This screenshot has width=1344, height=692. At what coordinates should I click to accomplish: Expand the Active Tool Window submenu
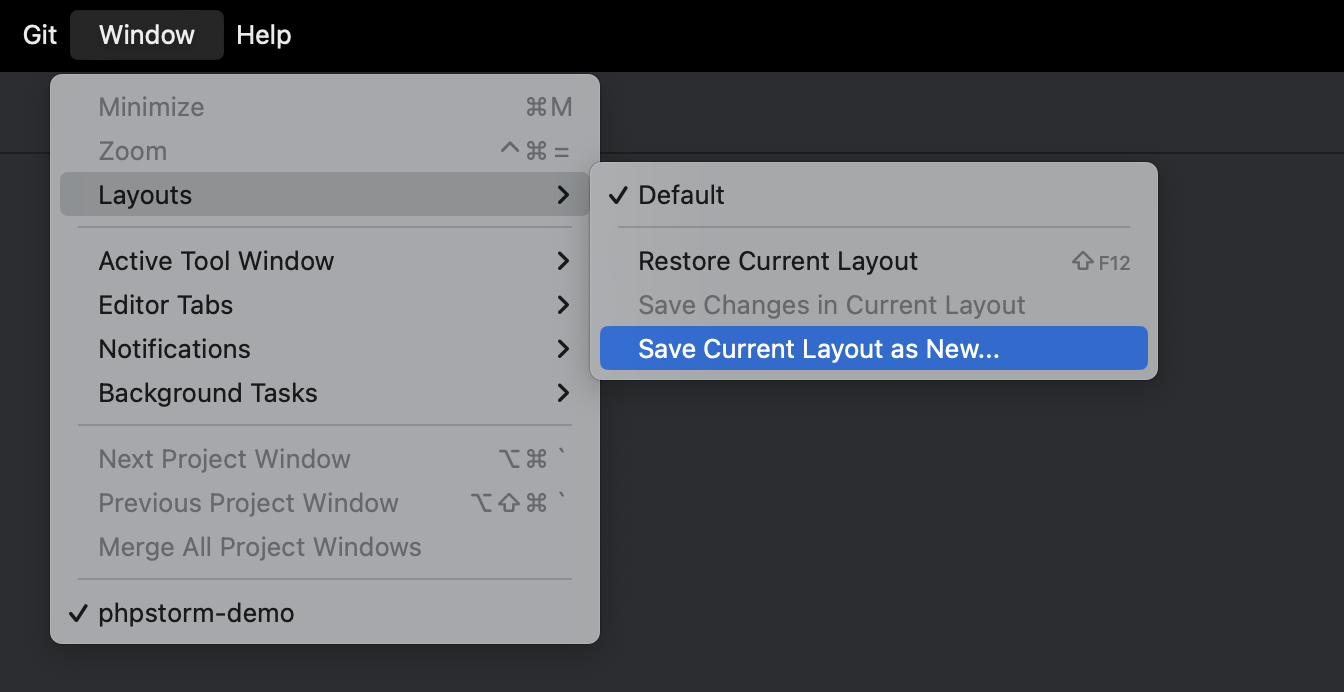(x=216, y=261)
